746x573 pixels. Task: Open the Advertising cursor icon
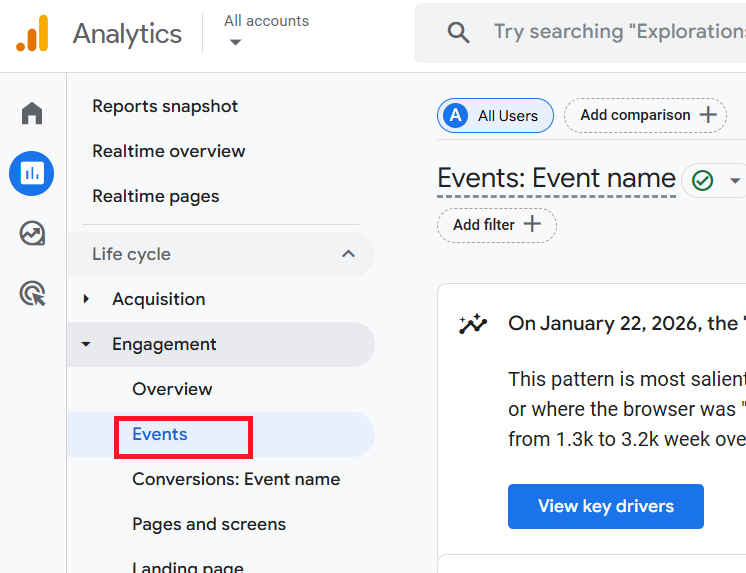click(x=32, y=294)
